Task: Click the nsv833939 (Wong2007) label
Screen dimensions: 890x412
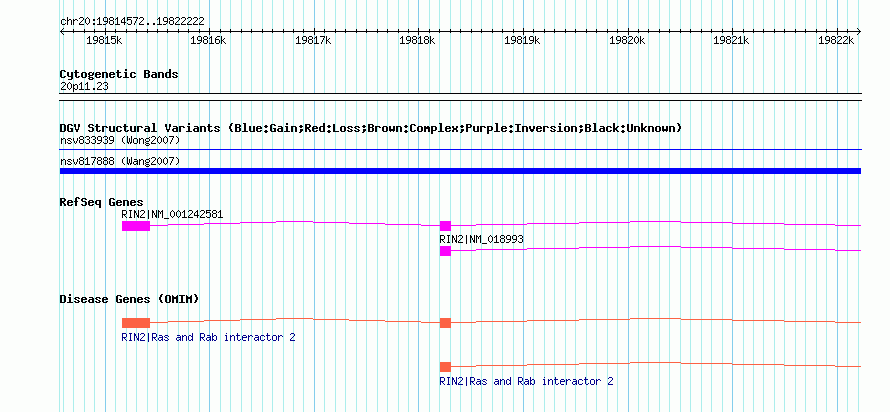Action: pyautogui.click(x=120, y=140)
